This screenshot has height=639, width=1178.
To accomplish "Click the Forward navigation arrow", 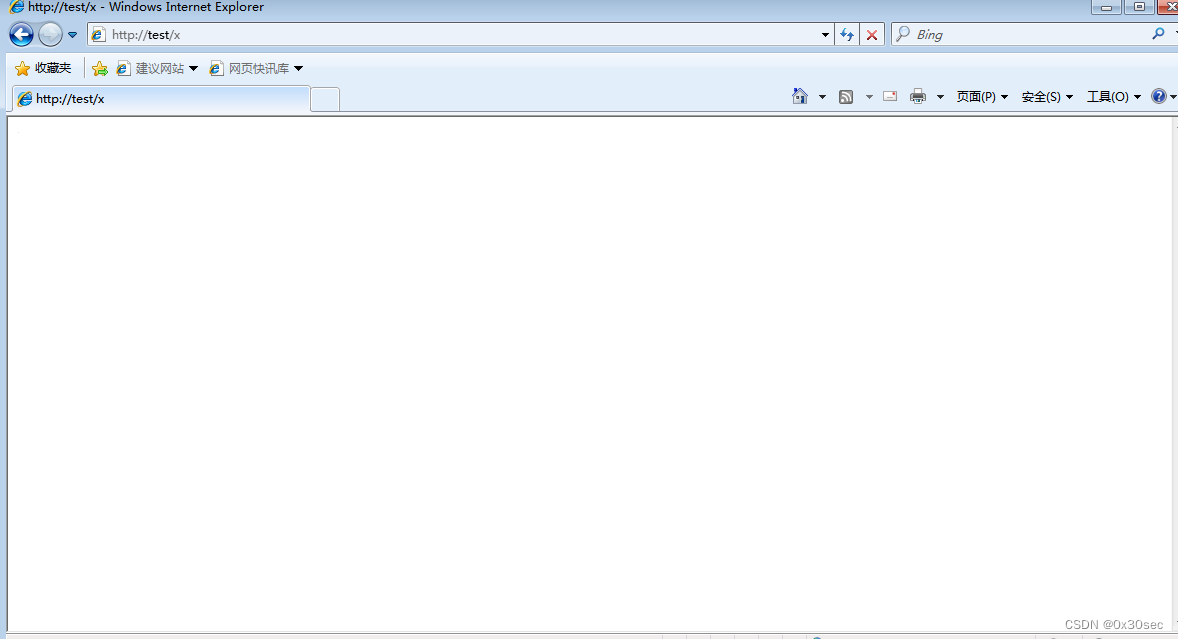I will coord(50,35).
